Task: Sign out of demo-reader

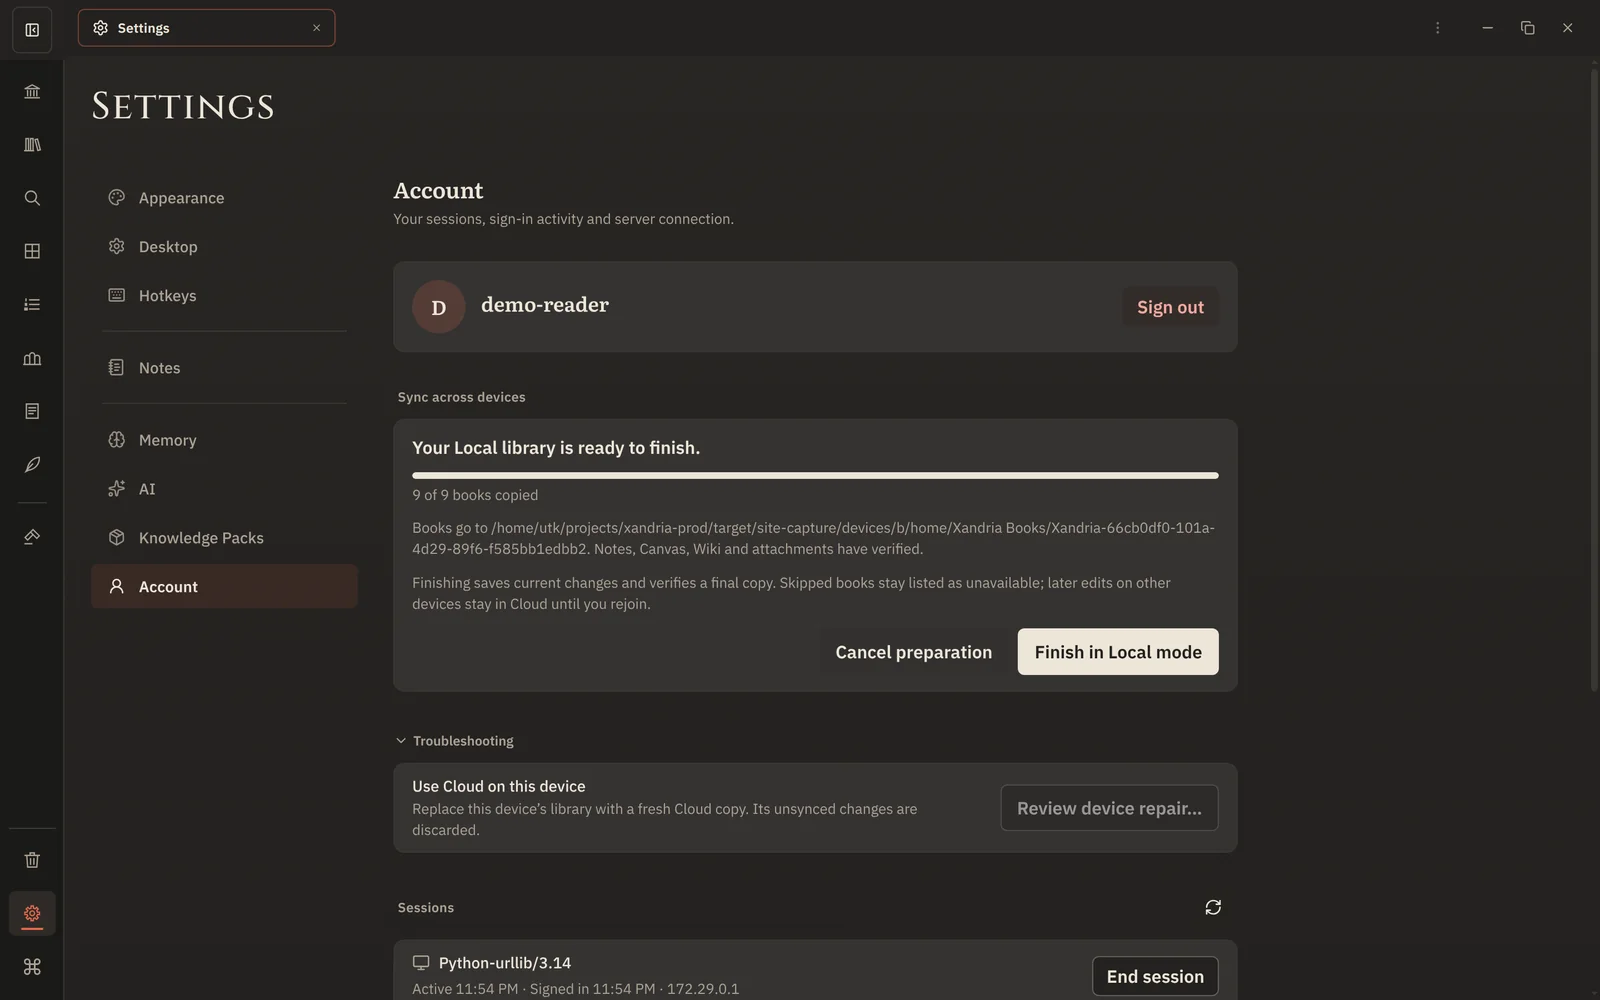Action: pos(1170,307)
